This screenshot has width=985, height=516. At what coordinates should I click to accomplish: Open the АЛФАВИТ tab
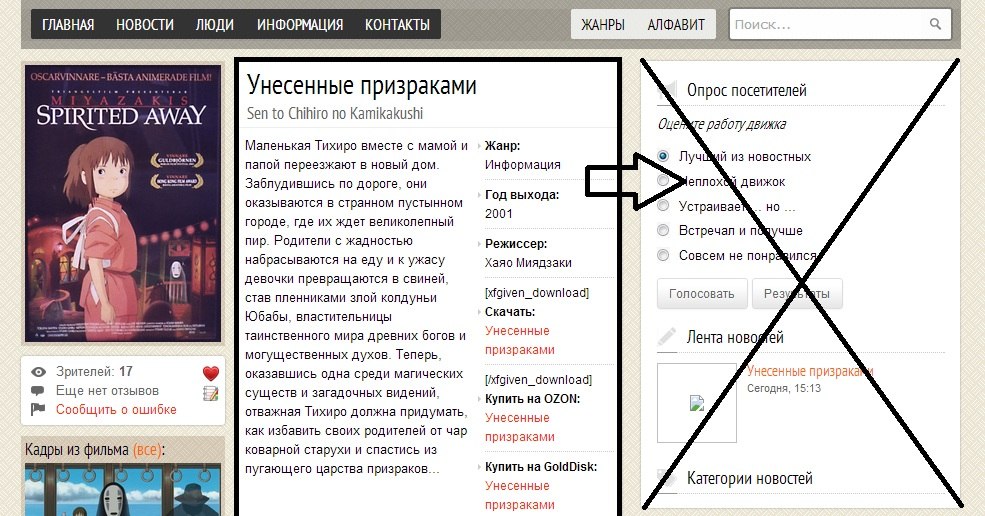point(676,25)
